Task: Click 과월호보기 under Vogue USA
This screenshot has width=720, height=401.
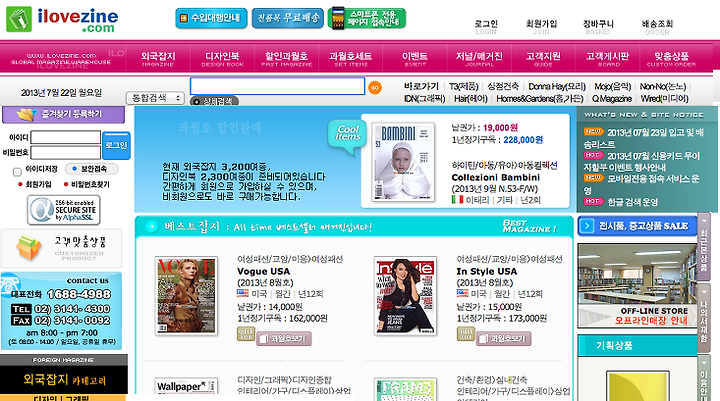Action: coord(284,339)
